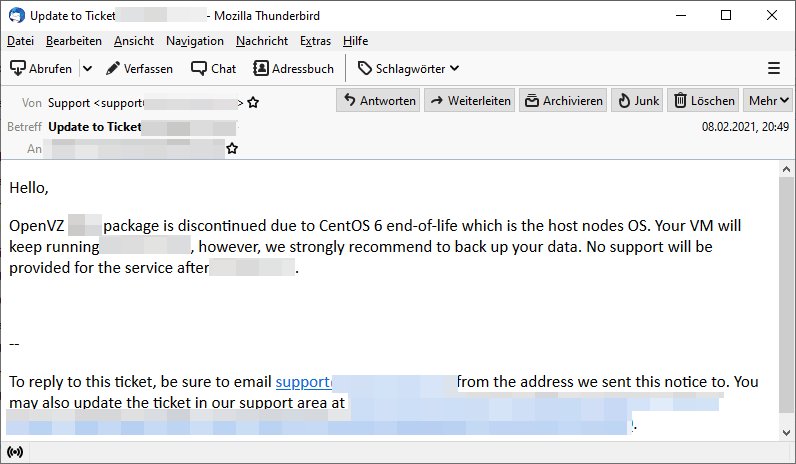Open the Hilfe menu
Viewport: 796px width, 464px height.
click(x=355, y=41)
